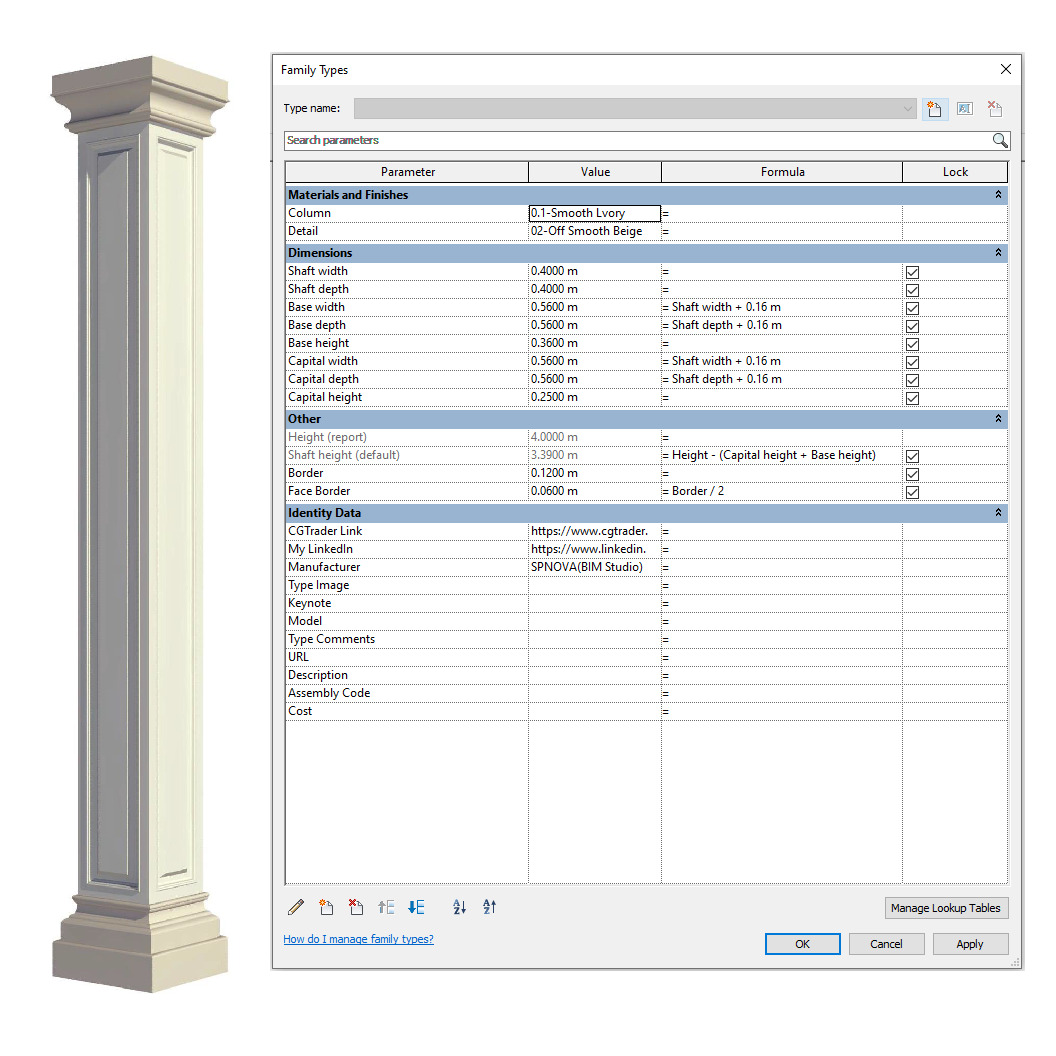This screenshot has height=1056, width=1056.
Task: Click the Lock column header
Action: (x=955, y=172)
